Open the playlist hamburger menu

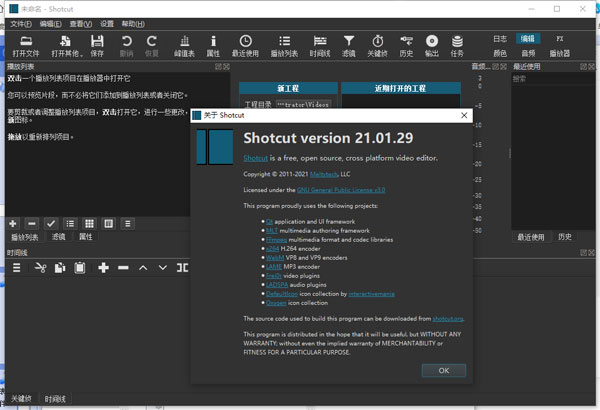click(125, 222)
